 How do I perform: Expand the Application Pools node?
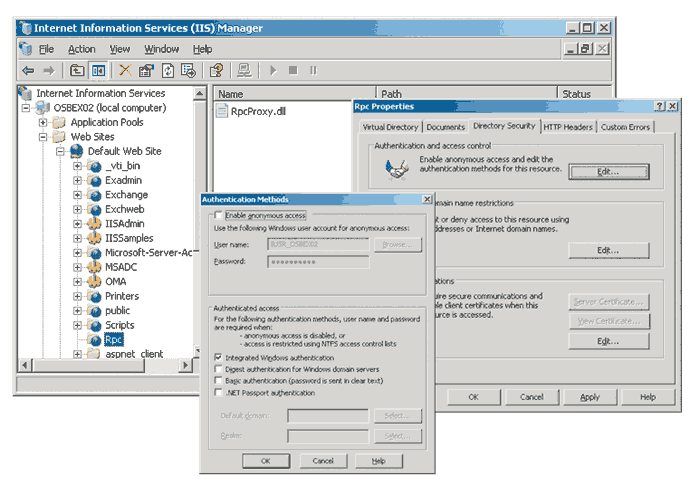pyautogui.click(x=44, y=122)
